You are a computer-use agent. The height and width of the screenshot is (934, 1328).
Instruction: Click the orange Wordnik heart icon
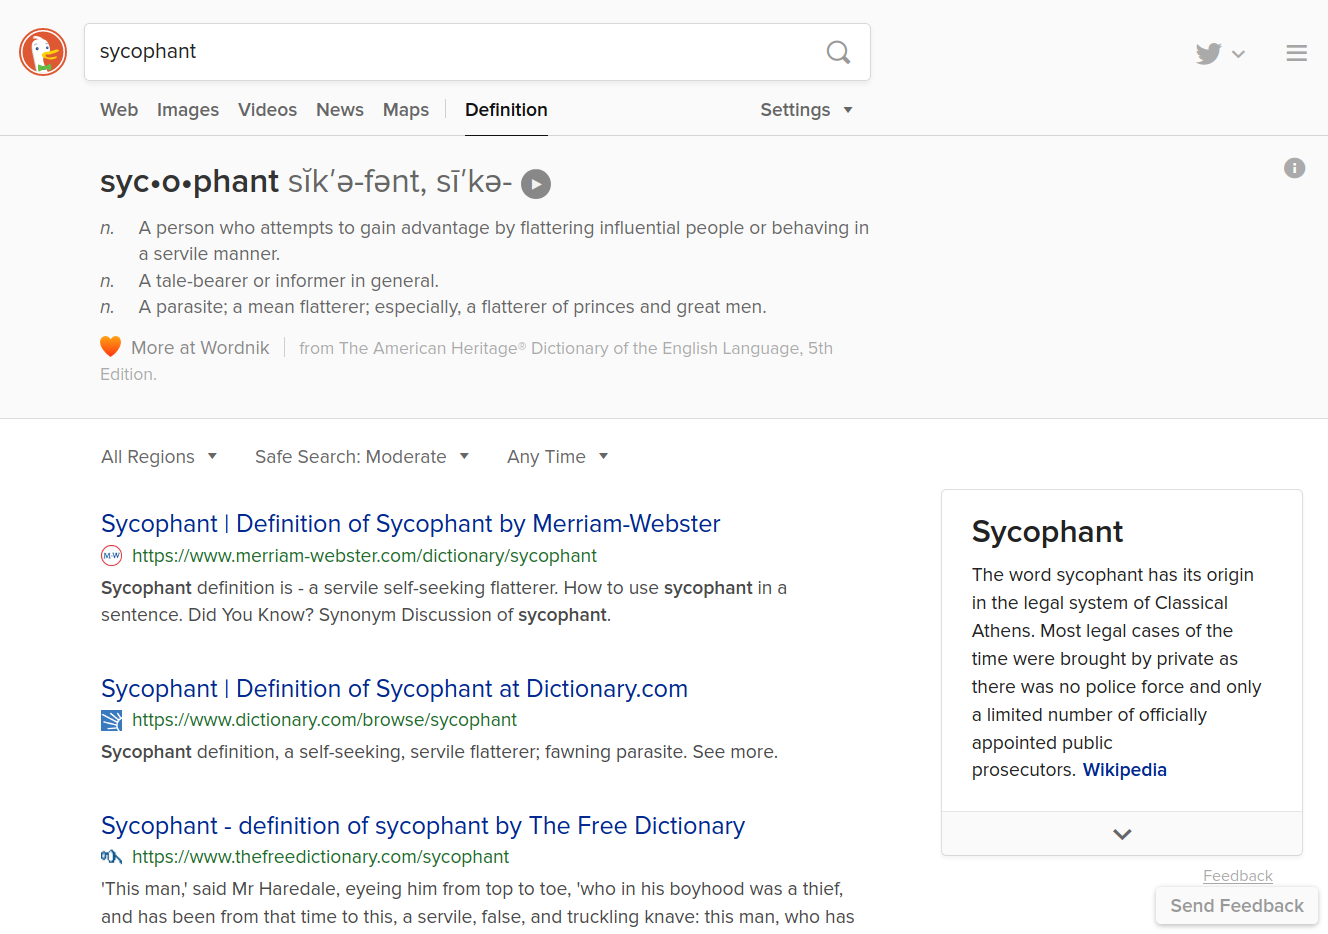pyautogui.click(x=111, y=347)
